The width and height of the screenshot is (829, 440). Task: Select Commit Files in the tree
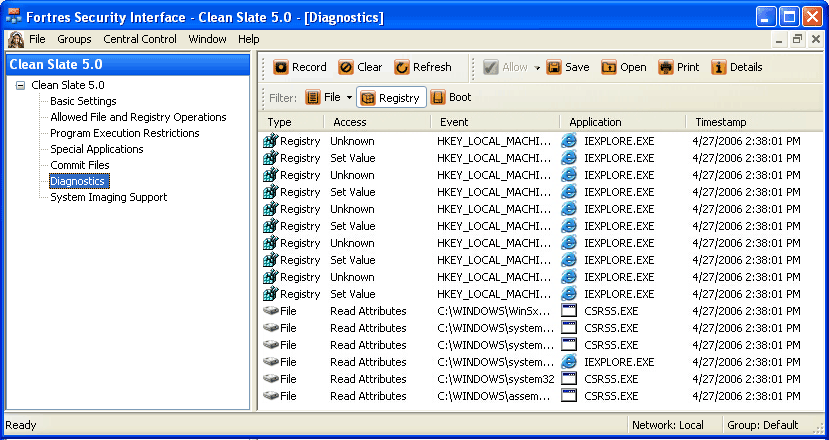[x=80, y=165]
